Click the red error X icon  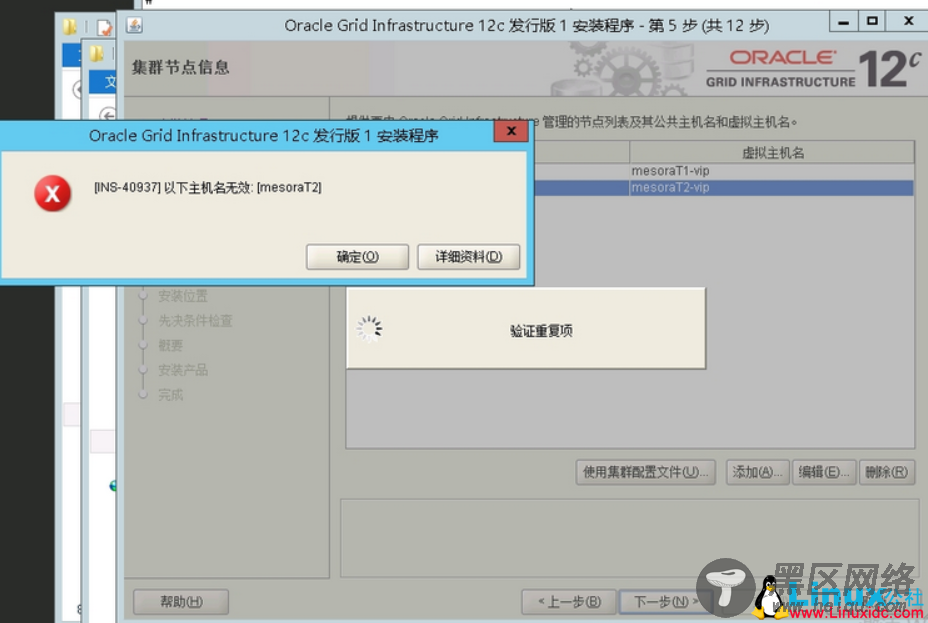point(53,193)
